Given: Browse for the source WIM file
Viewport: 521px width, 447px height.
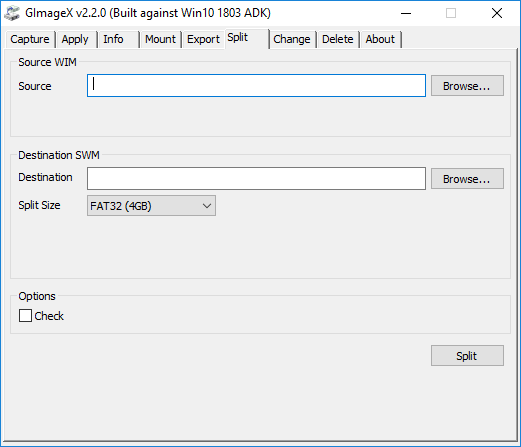Looking at the screenshot, I should (x=467, y=86).
